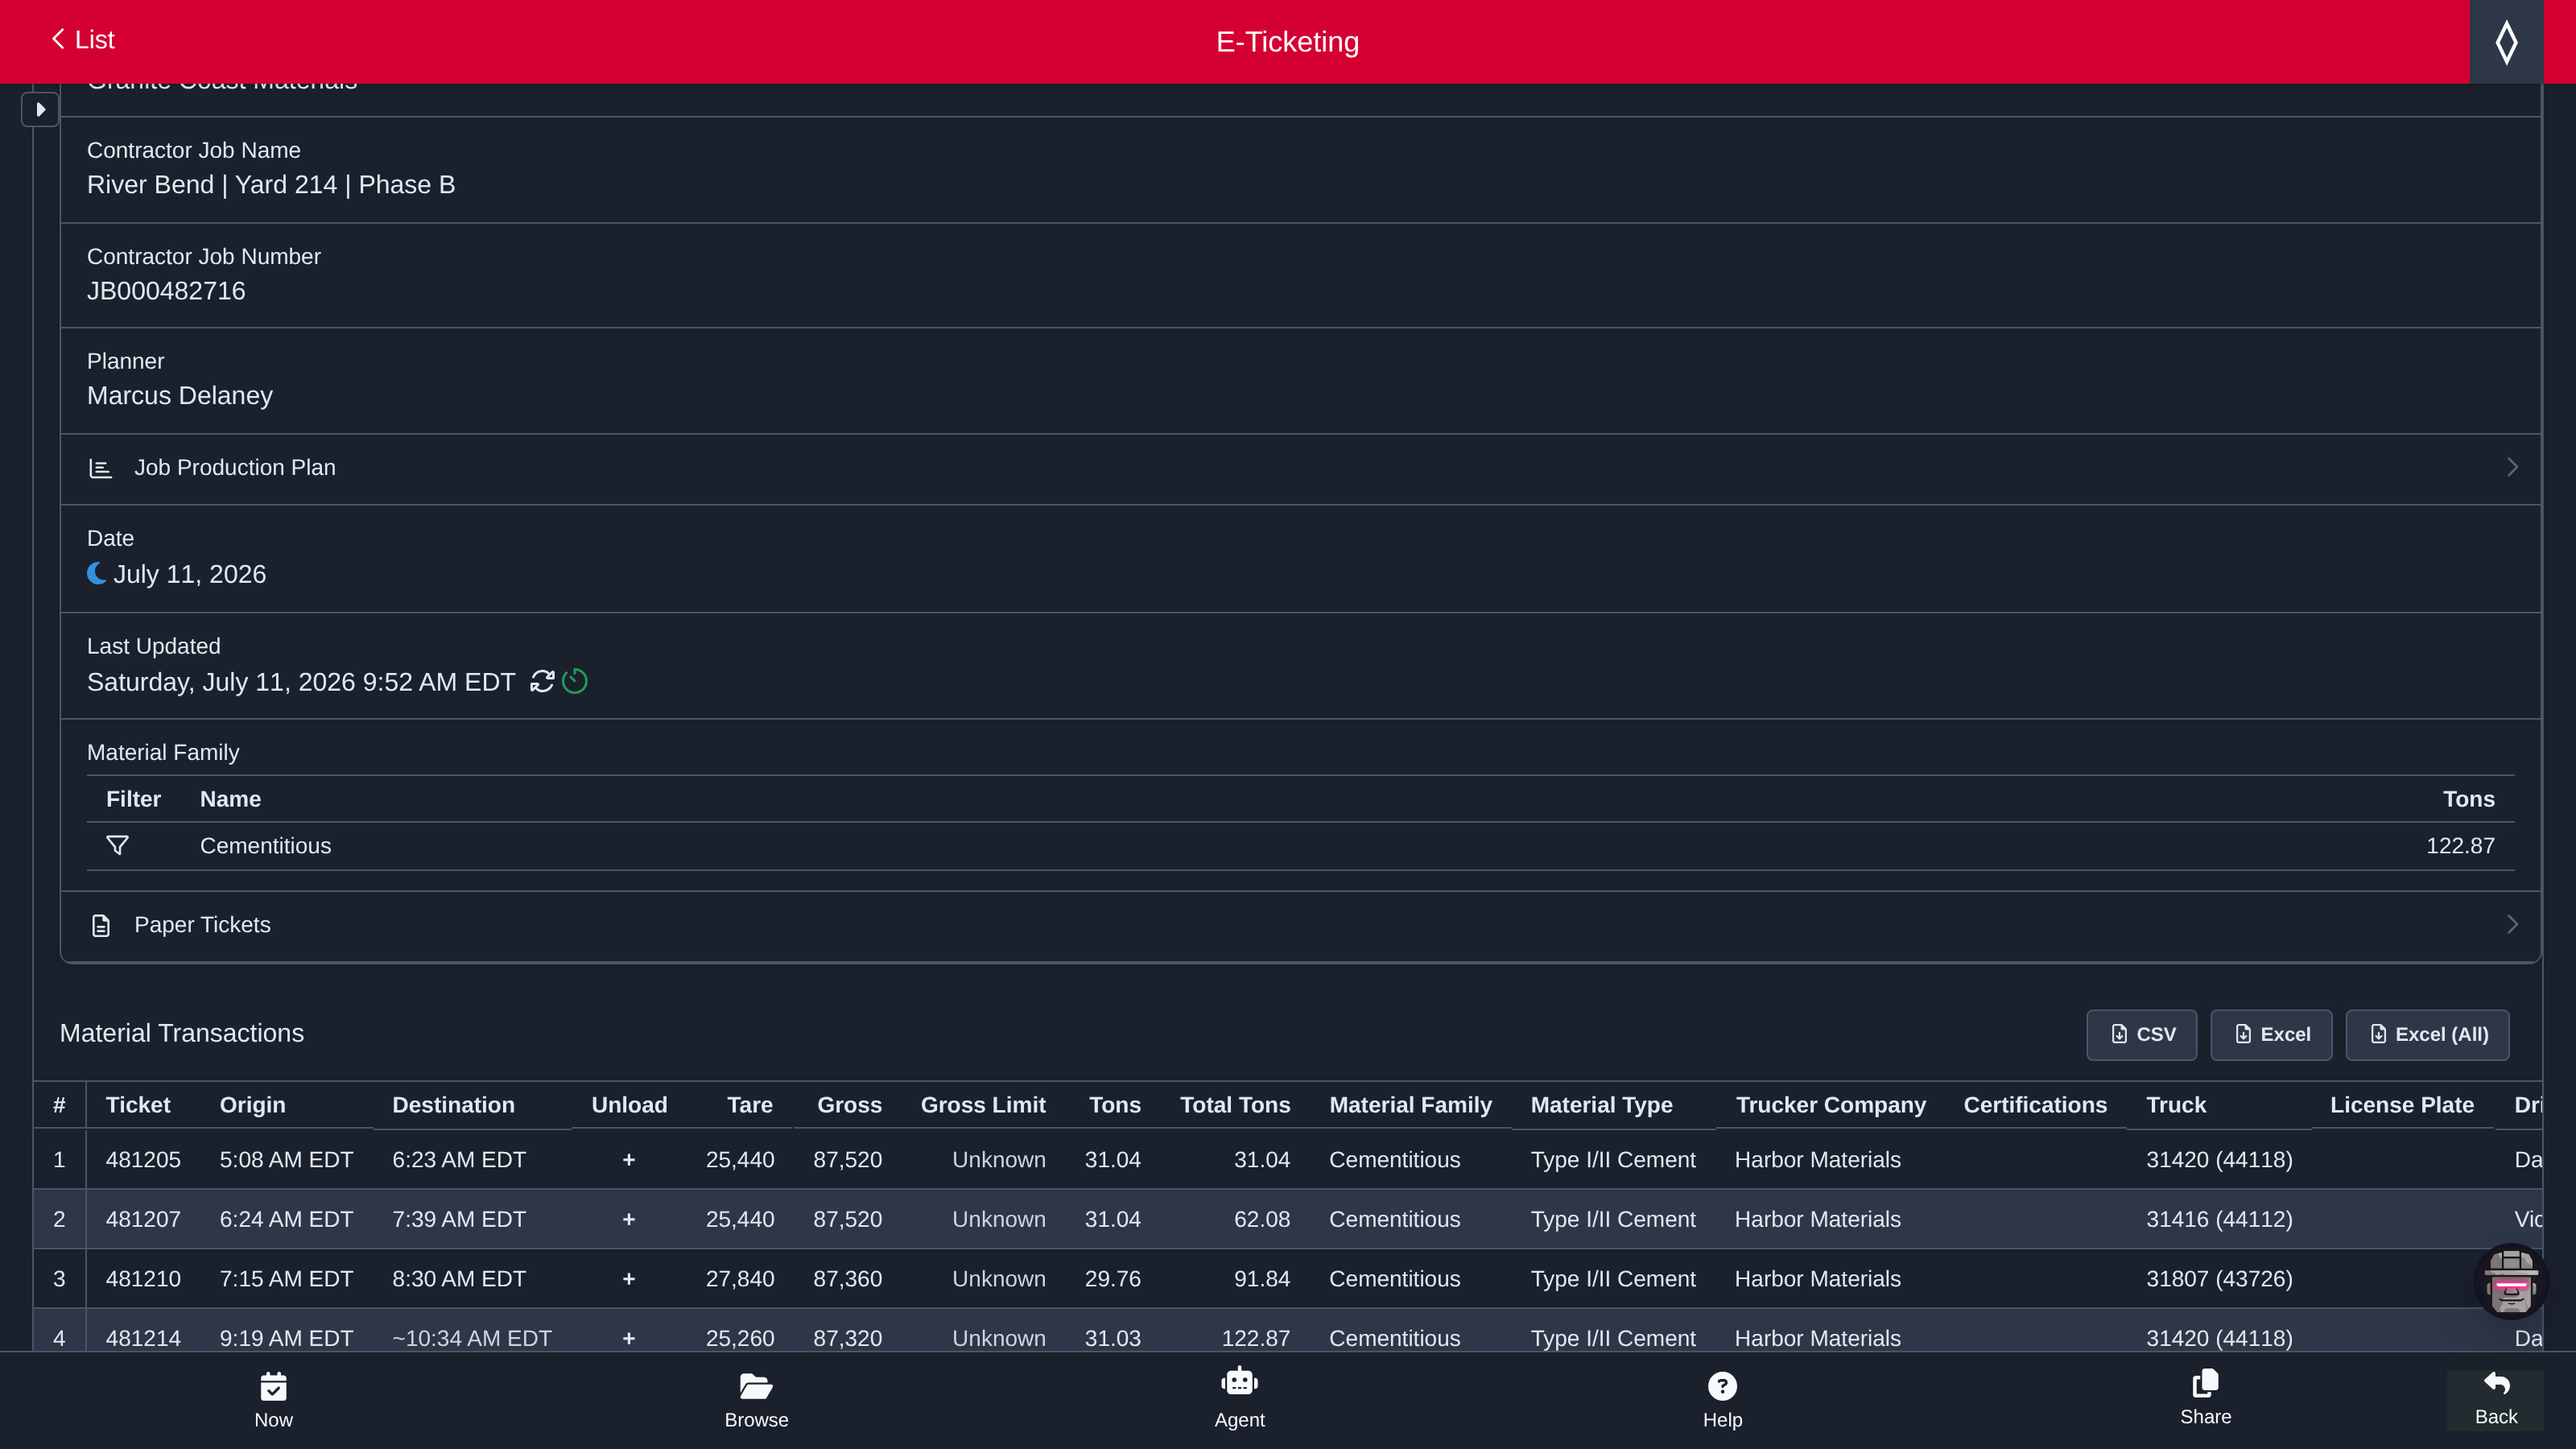Viewport: 2576px width, 1449px height.
Task: Sort by Origin column header
Action: point(252,1105)
